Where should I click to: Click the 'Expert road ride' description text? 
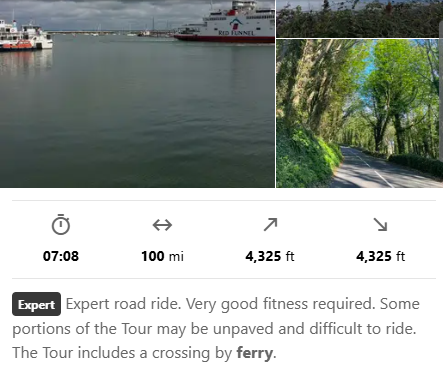(123, 304)
